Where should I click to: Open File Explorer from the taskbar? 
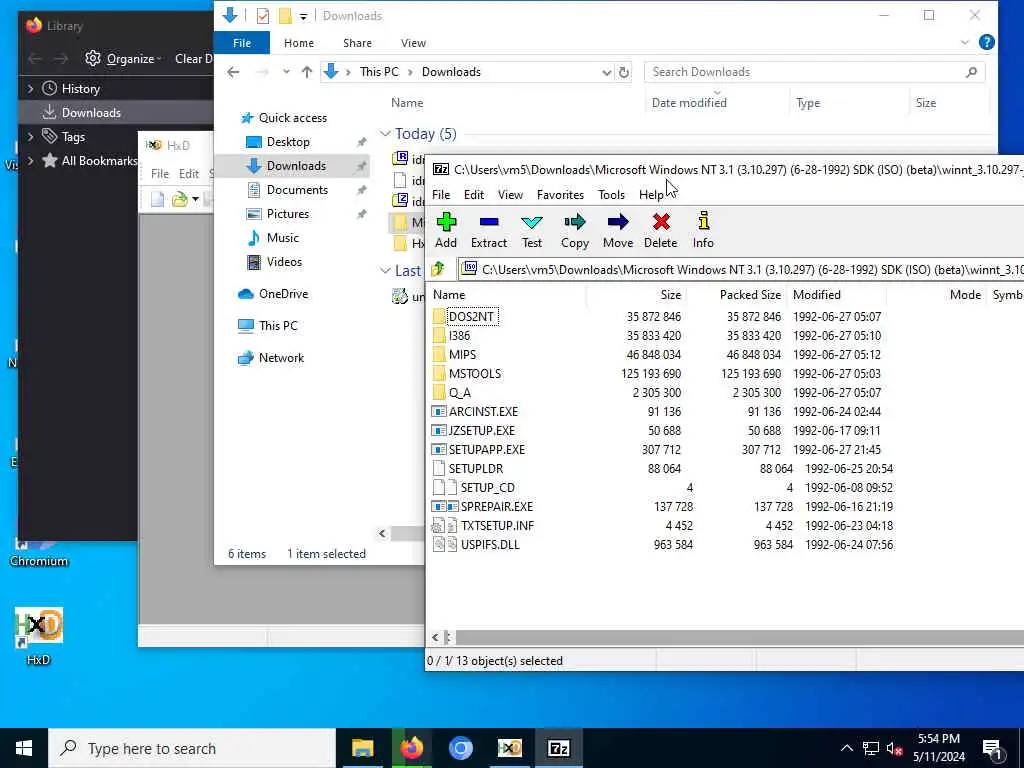click(x=362, y=748)
